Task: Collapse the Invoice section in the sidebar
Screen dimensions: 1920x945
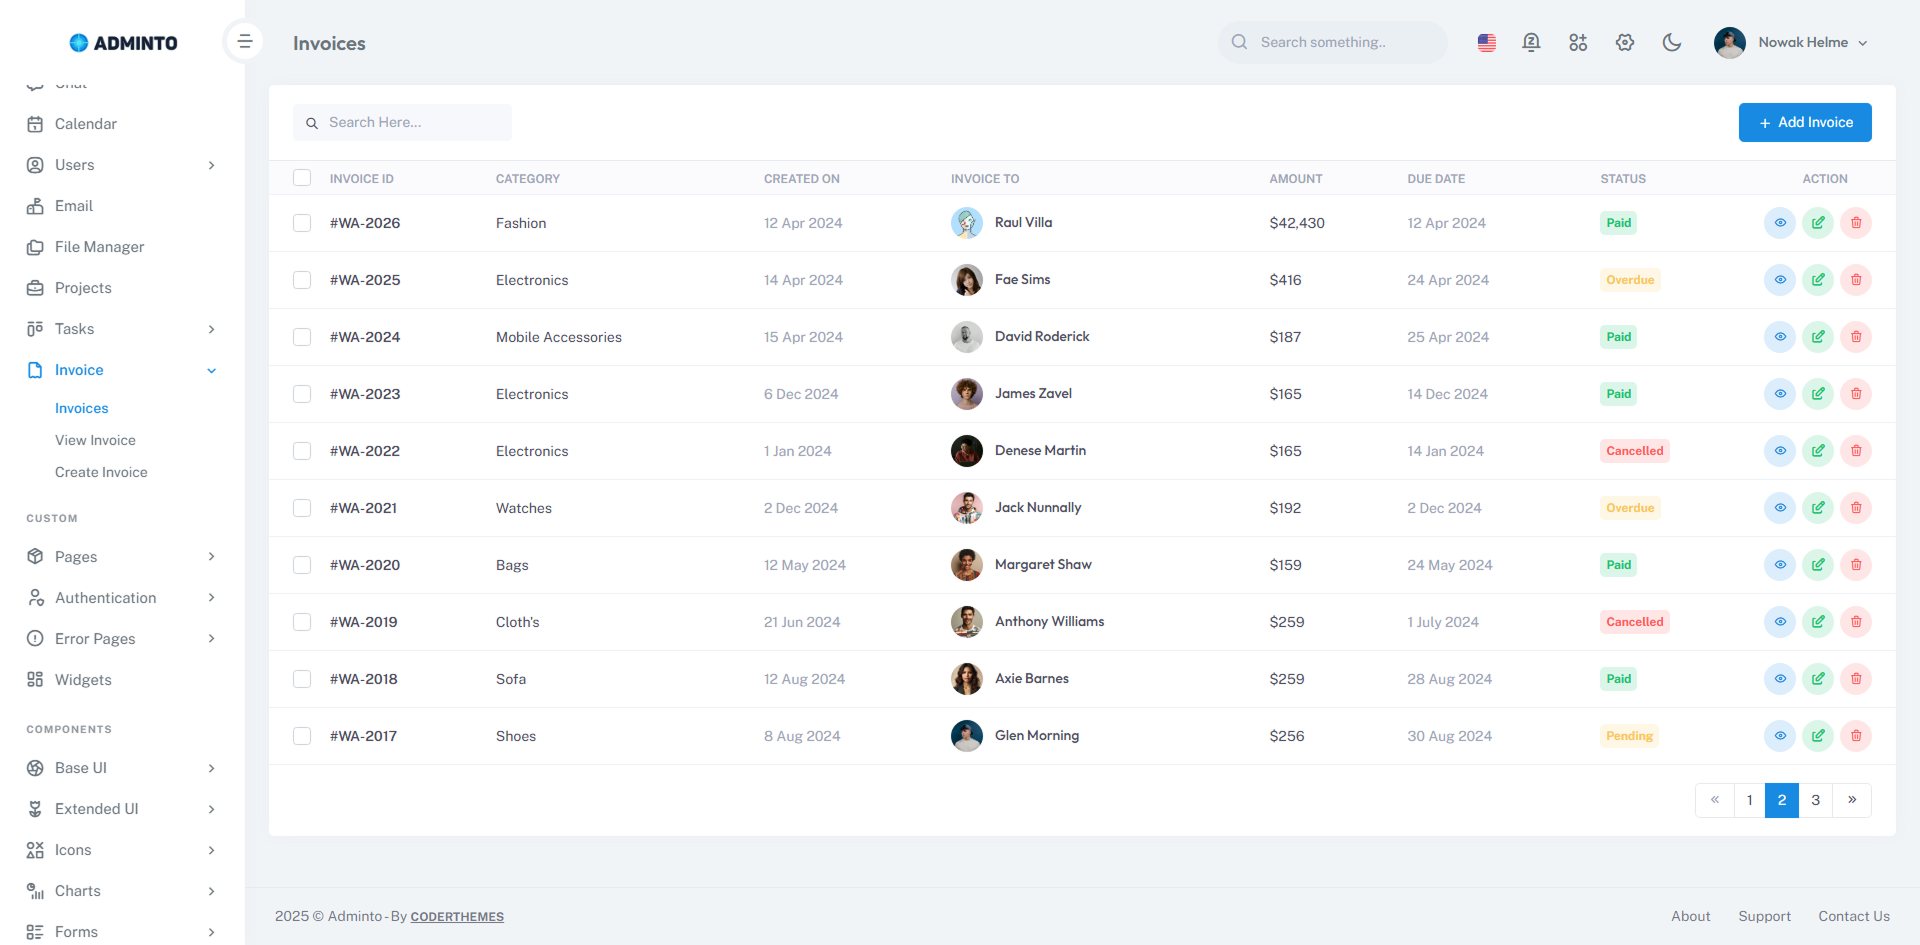Action: coord(211,370)
